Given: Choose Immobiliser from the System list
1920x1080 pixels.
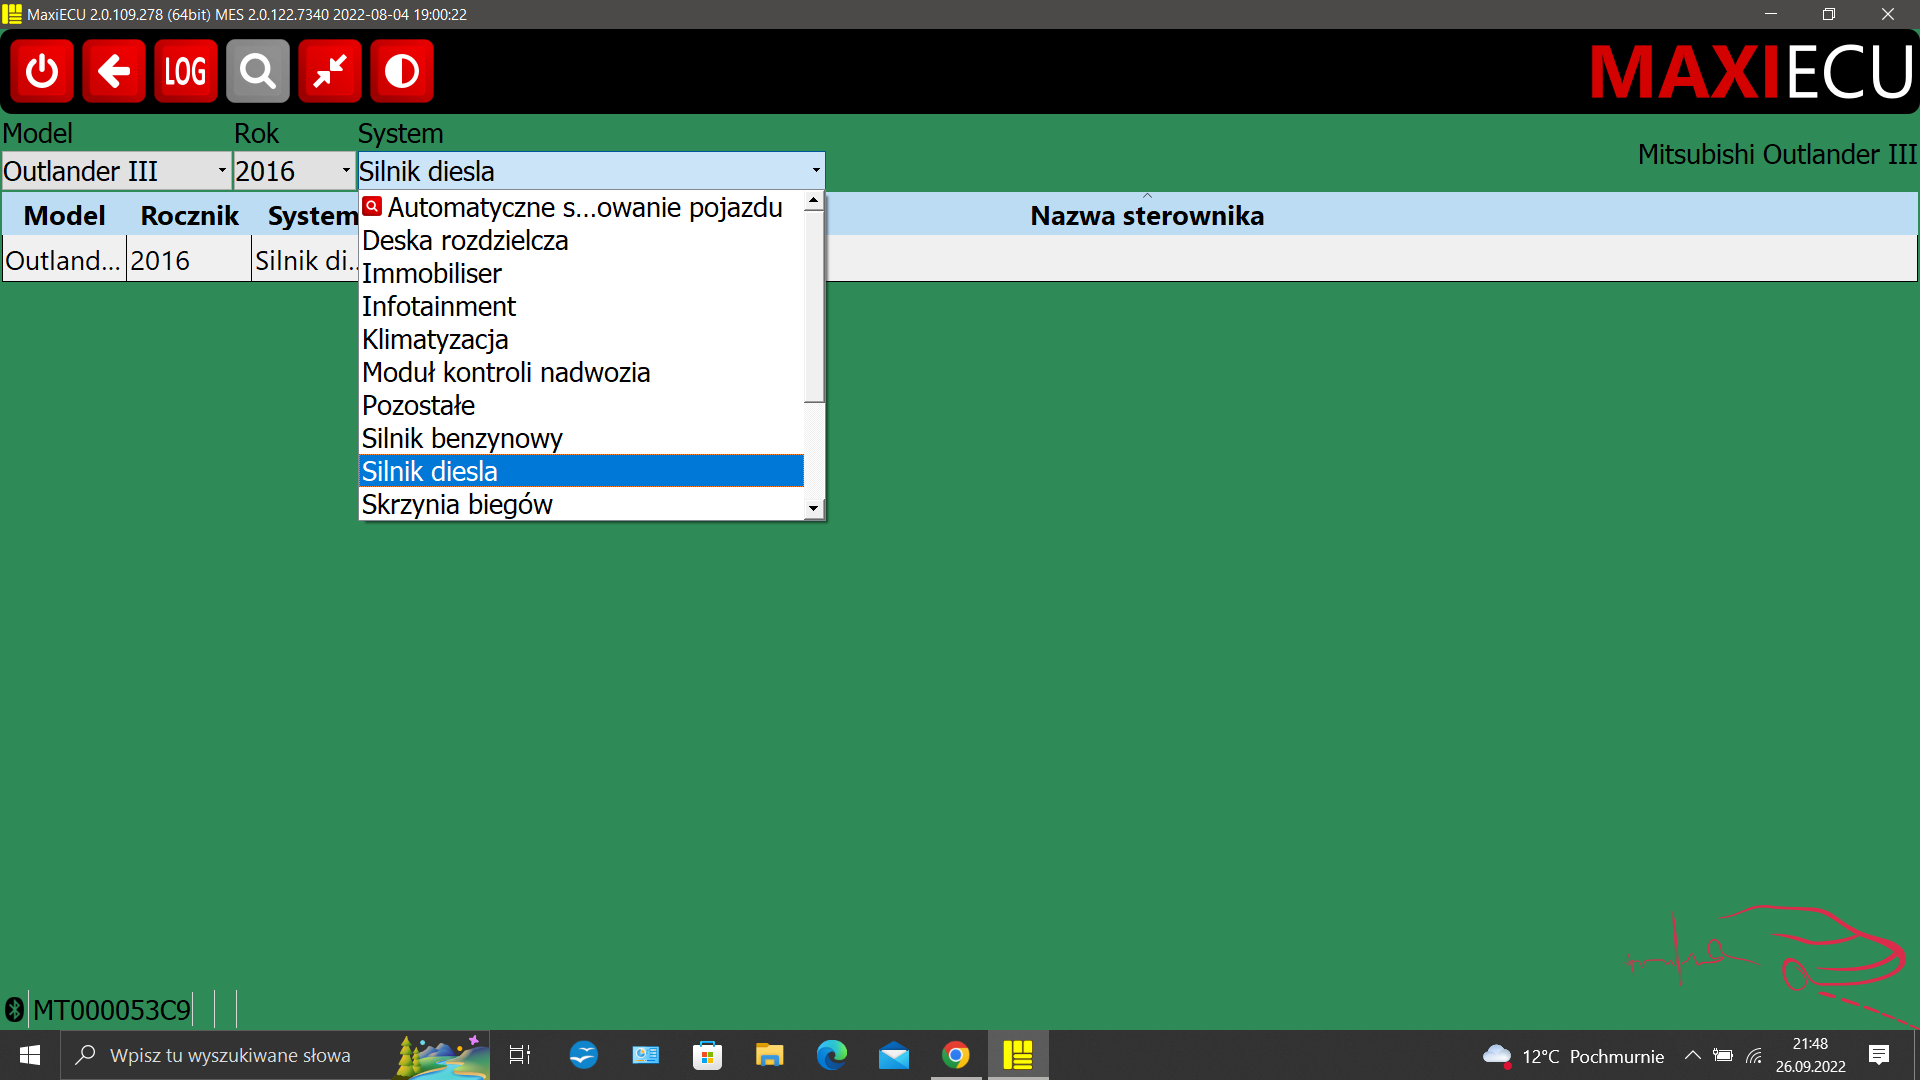Looking at the screenshot, I should [x=581, y=273].
